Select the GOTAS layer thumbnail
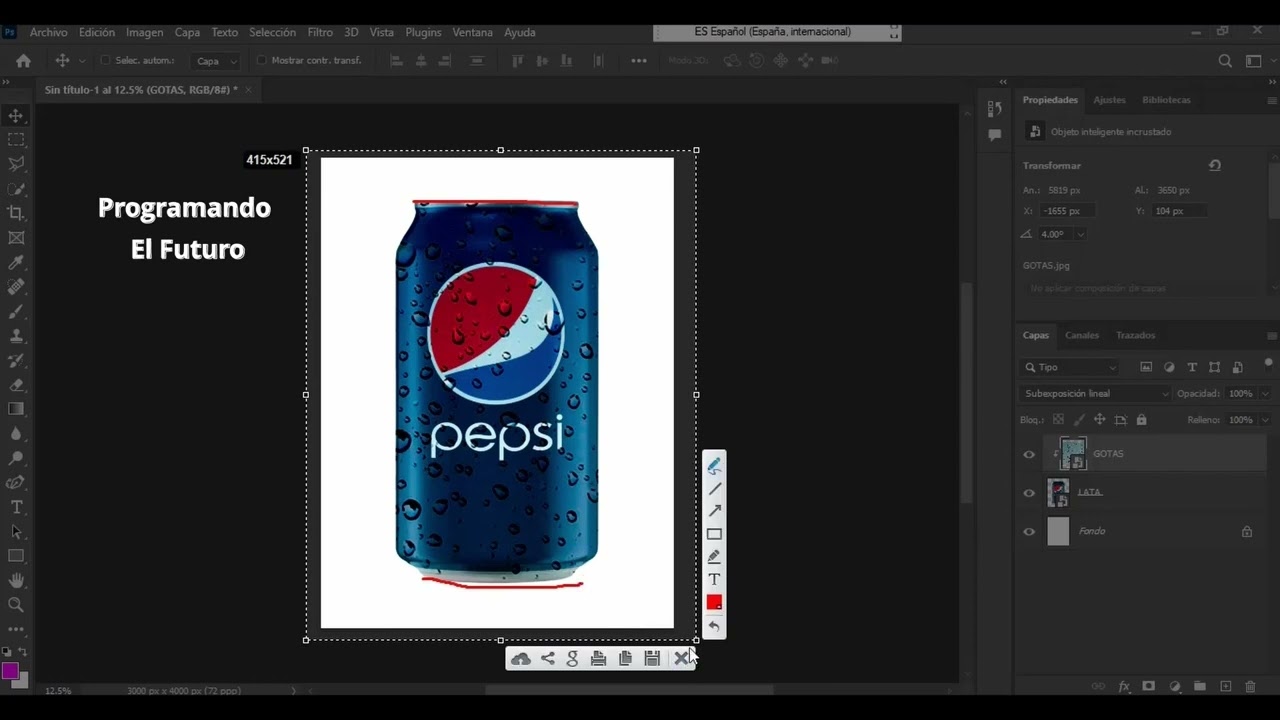The height and width of the screenshot is (720, 1280). 1073,454
